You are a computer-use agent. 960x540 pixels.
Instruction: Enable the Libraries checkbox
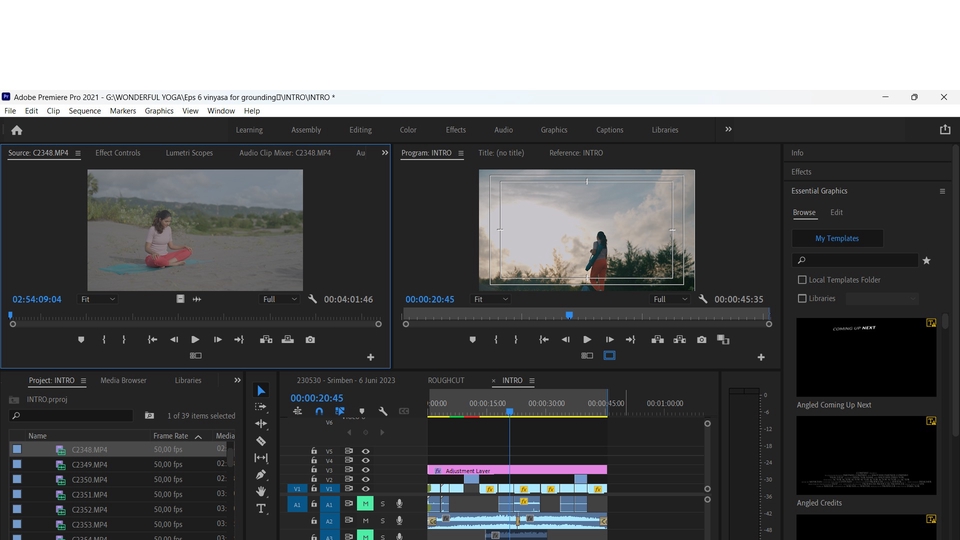pos(802,298)
